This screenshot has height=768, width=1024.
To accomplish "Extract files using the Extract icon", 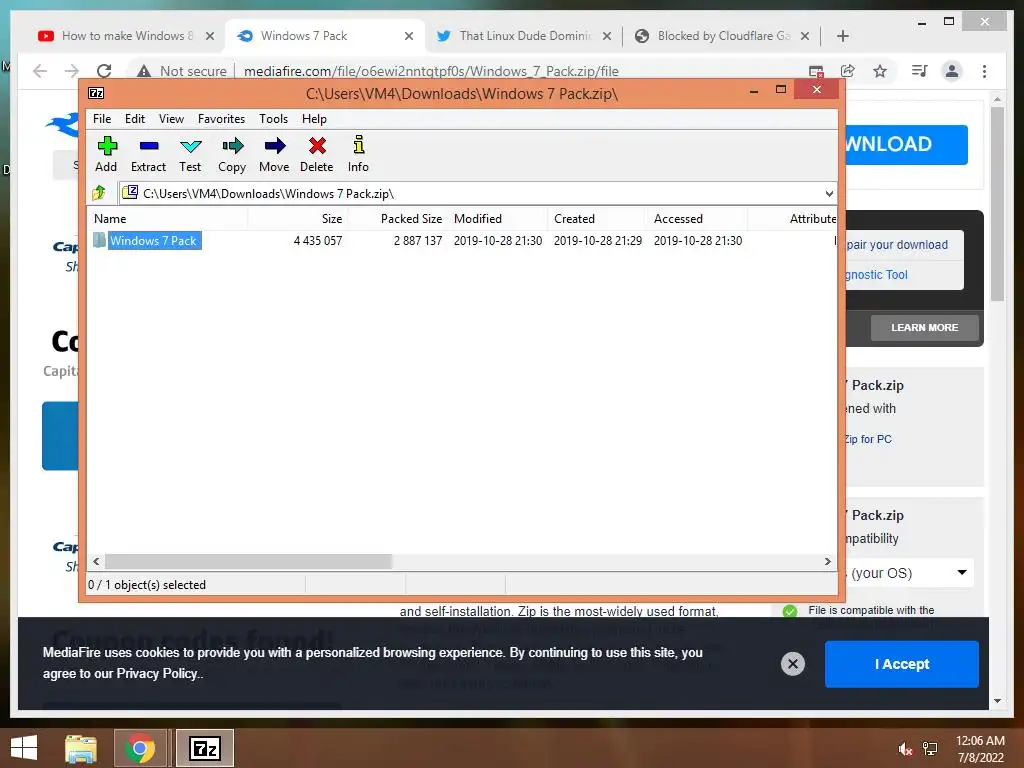I will [x=148, y=155].
